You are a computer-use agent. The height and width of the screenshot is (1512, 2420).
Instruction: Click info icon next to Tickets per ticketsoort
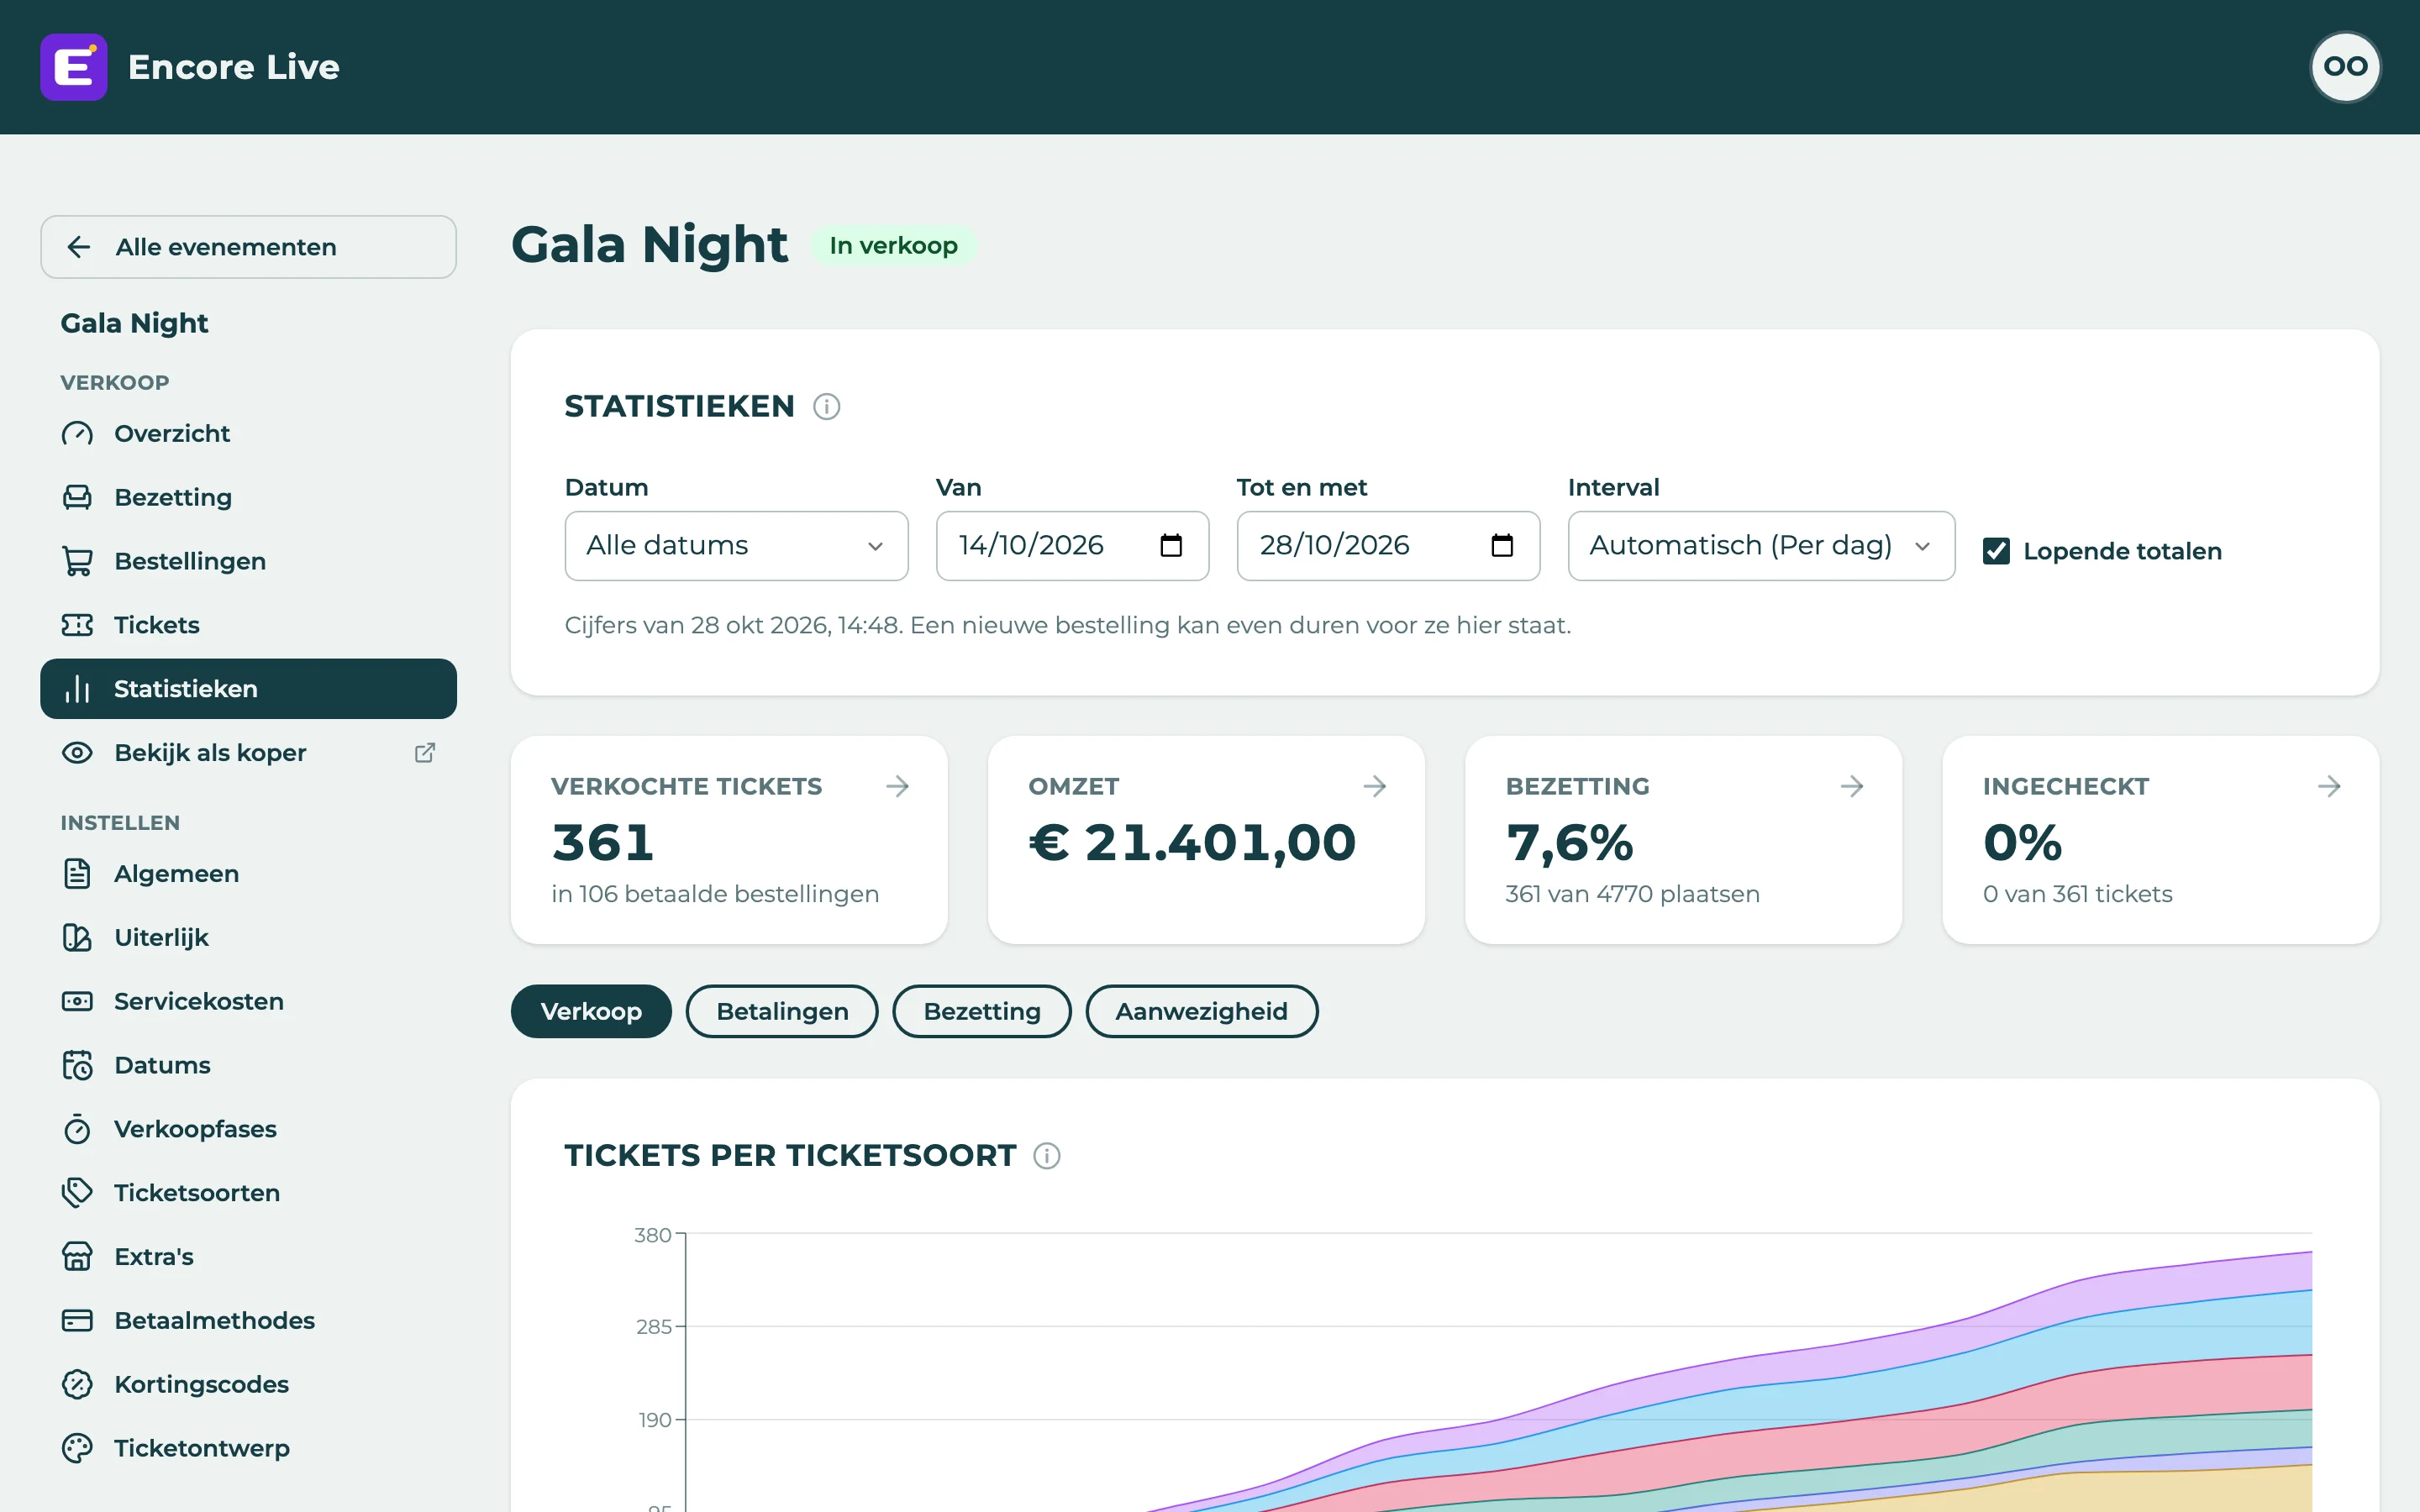click(1046, 1155)
